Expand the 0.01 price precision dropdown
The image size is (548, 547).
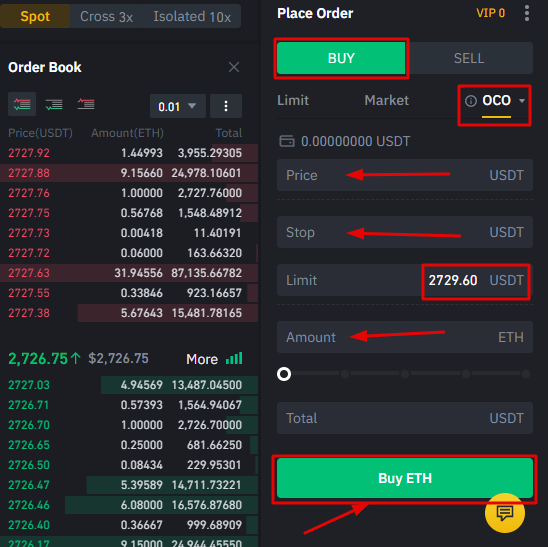click(178, 106)
